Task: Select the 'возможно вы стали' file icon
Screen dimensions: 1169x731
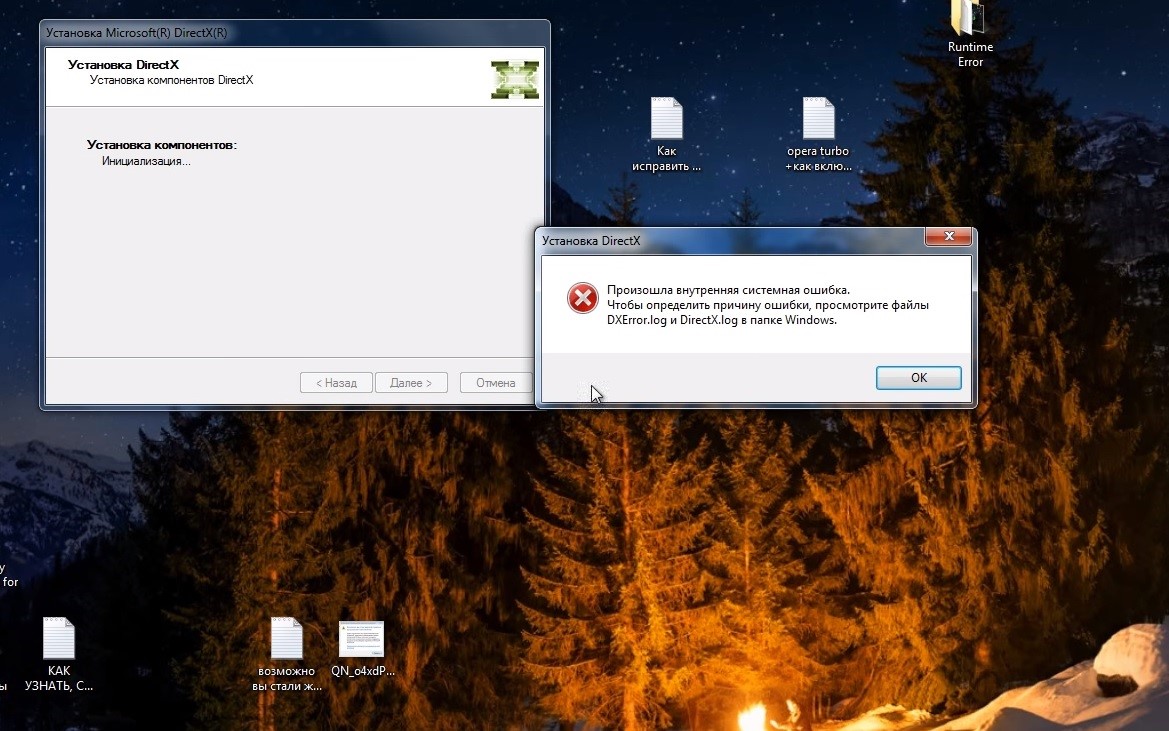Action: (x=286, y=638)
